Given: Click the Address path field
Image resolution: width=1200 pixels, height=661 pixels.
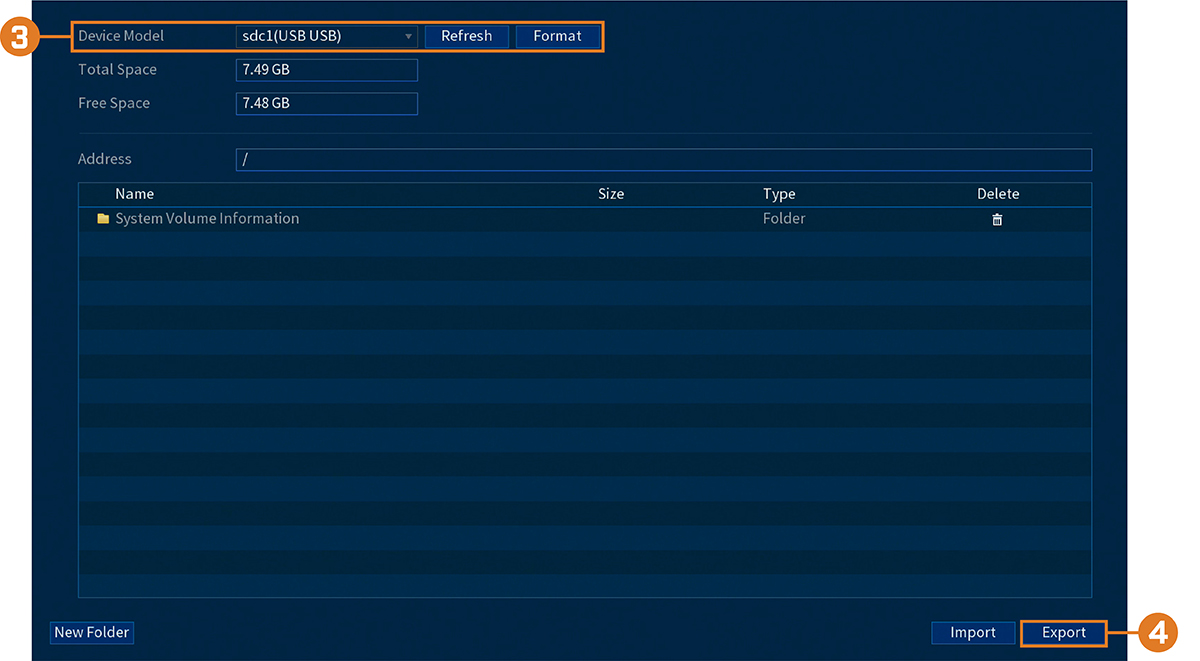Looking at the screenshot, I should (664, 160).
